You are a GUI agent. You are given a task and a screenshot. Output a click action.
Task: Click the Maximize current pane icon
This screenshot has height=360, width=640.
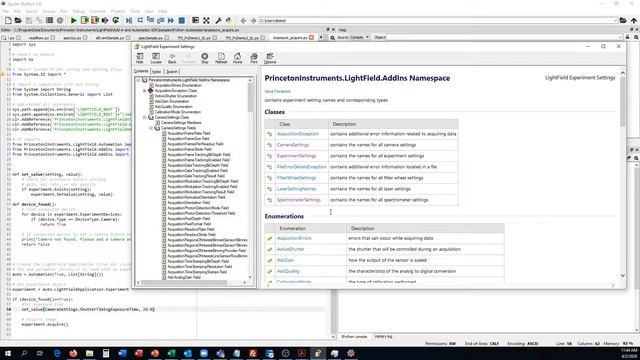coord(196,20)
